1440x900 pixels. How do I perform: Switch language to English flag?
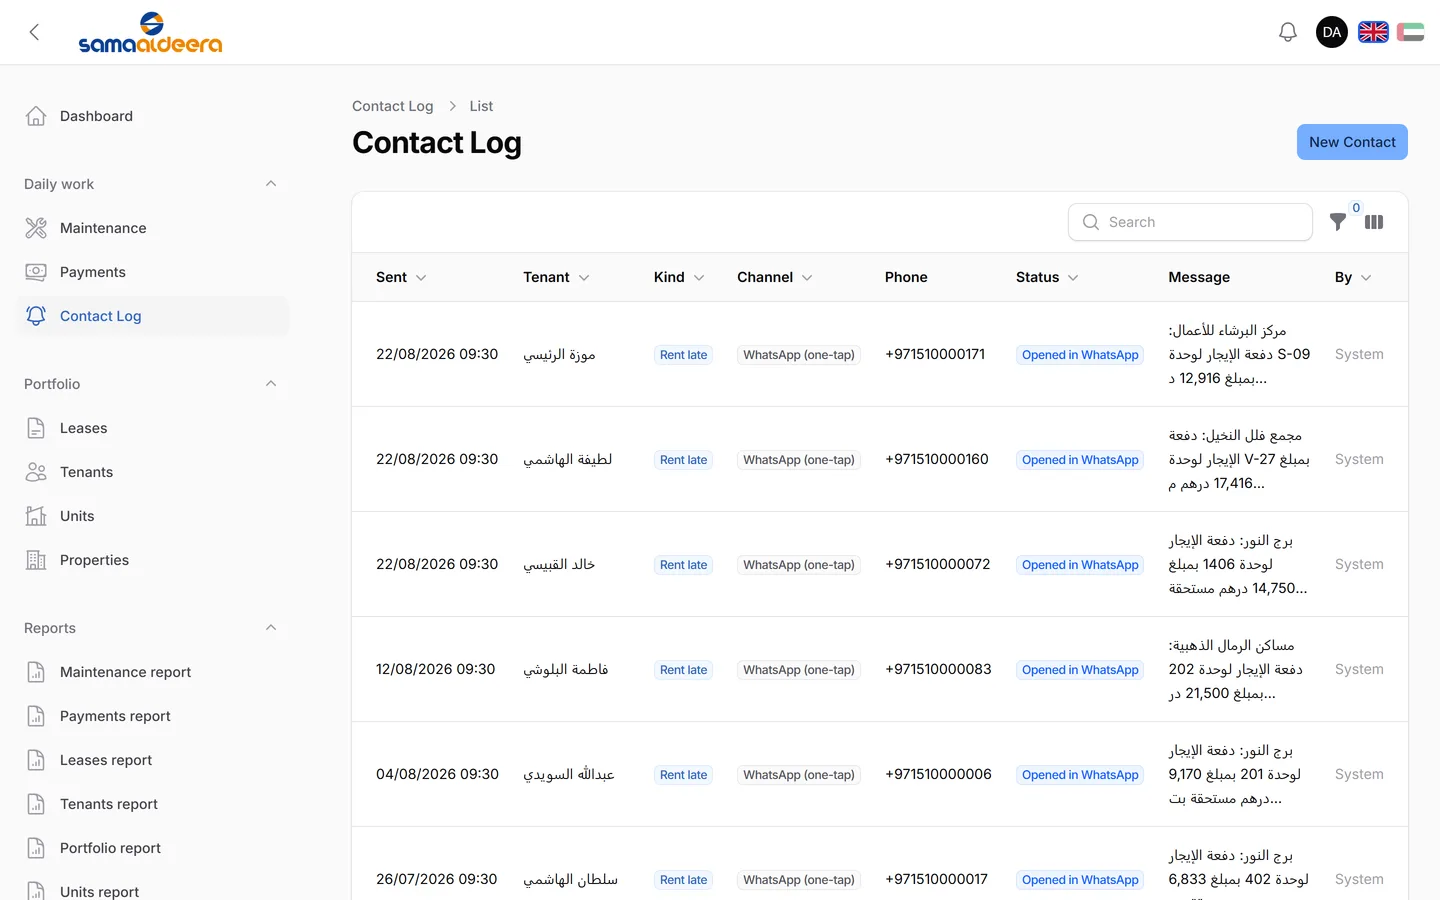pos(1373,32)
